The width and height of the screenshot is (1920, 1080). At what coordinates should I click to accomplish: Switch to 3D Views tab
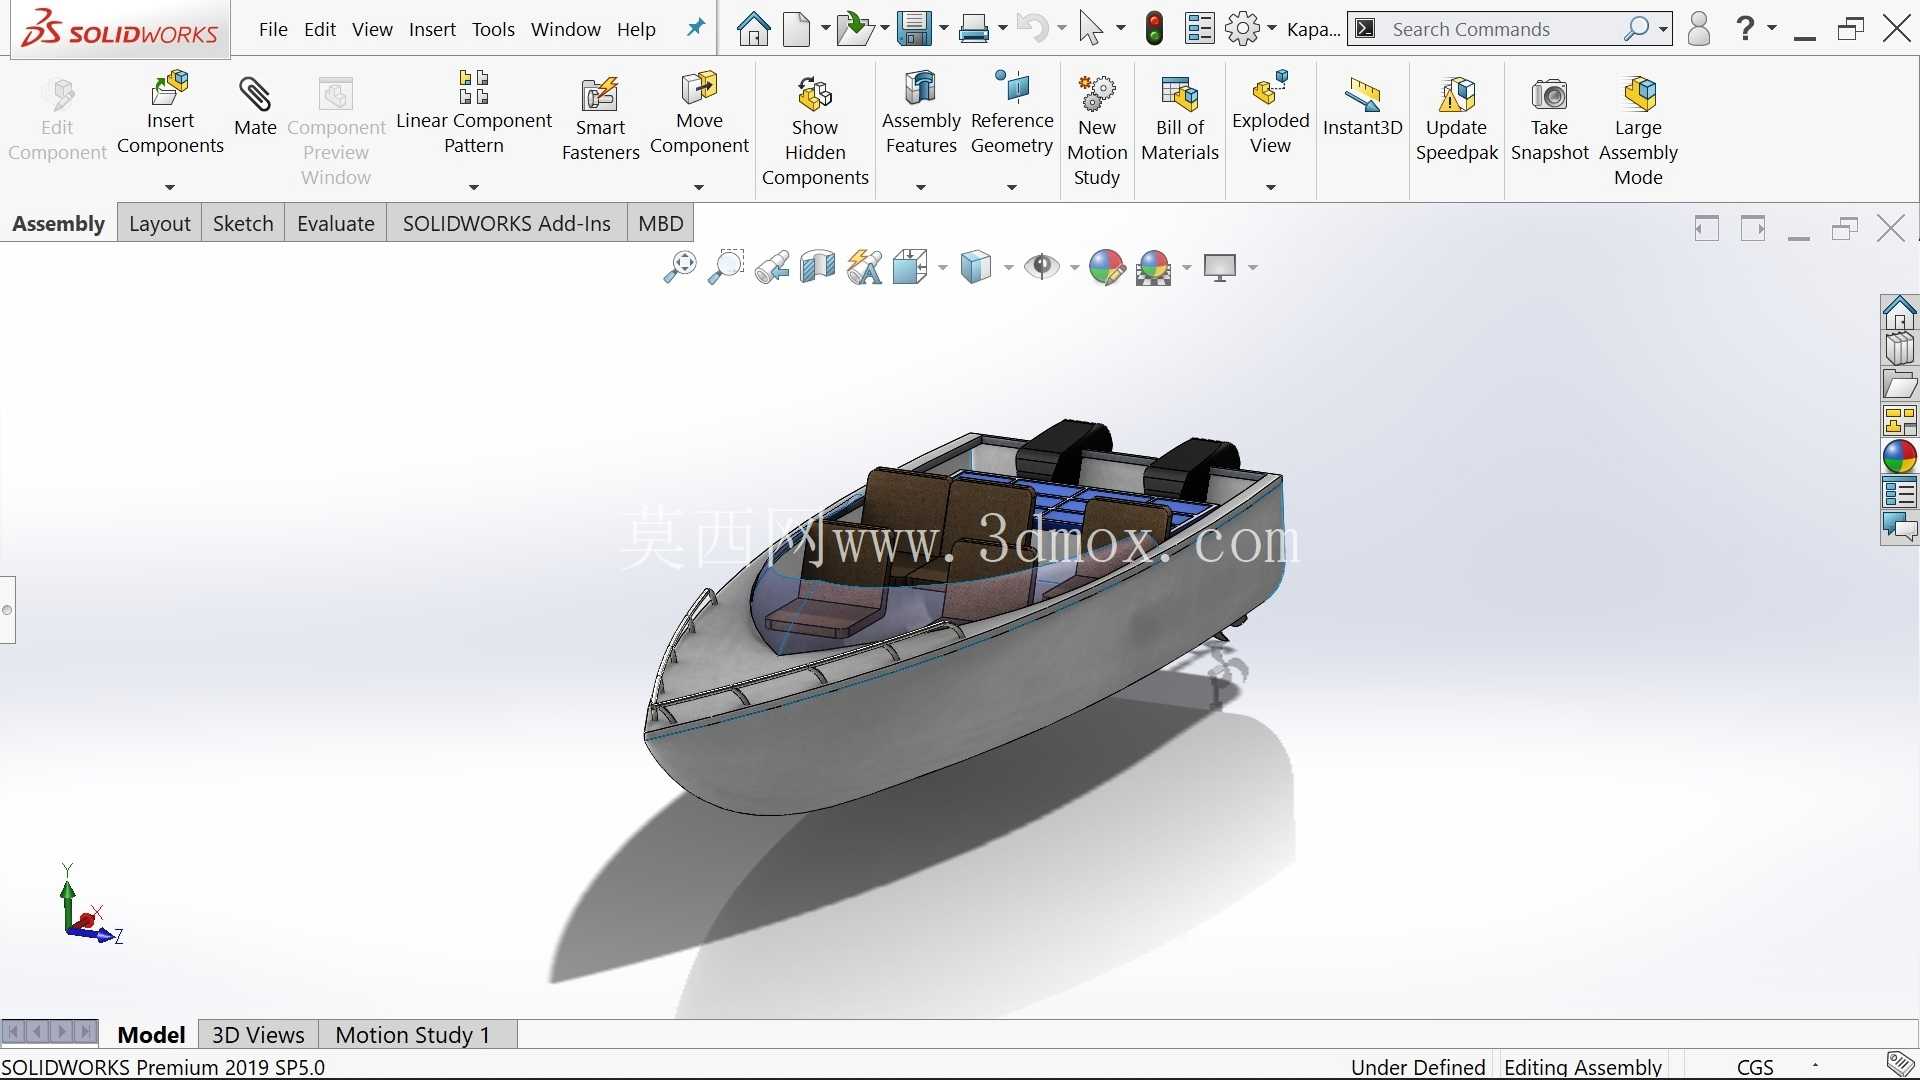pos(258,1034)
